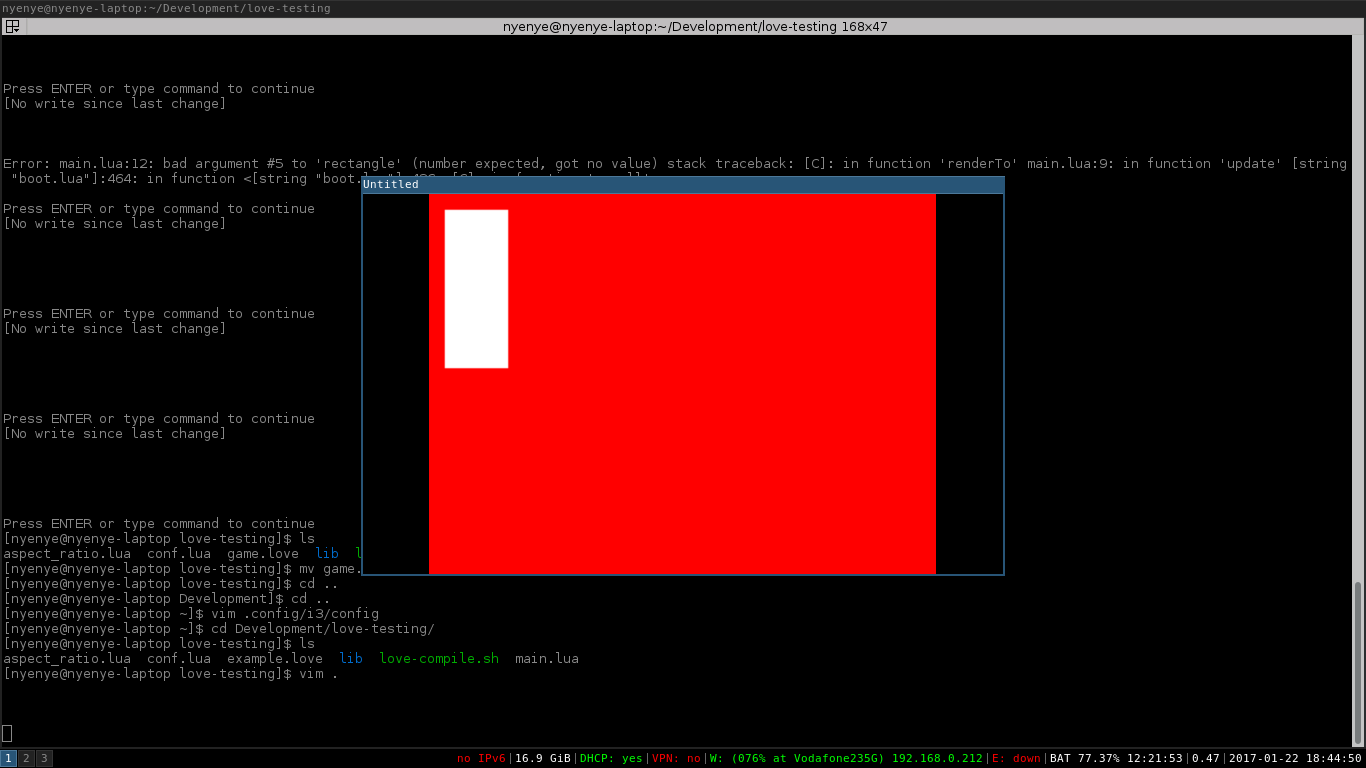
Task: Click the final 'vim .' command line
Action: [171, 674]
